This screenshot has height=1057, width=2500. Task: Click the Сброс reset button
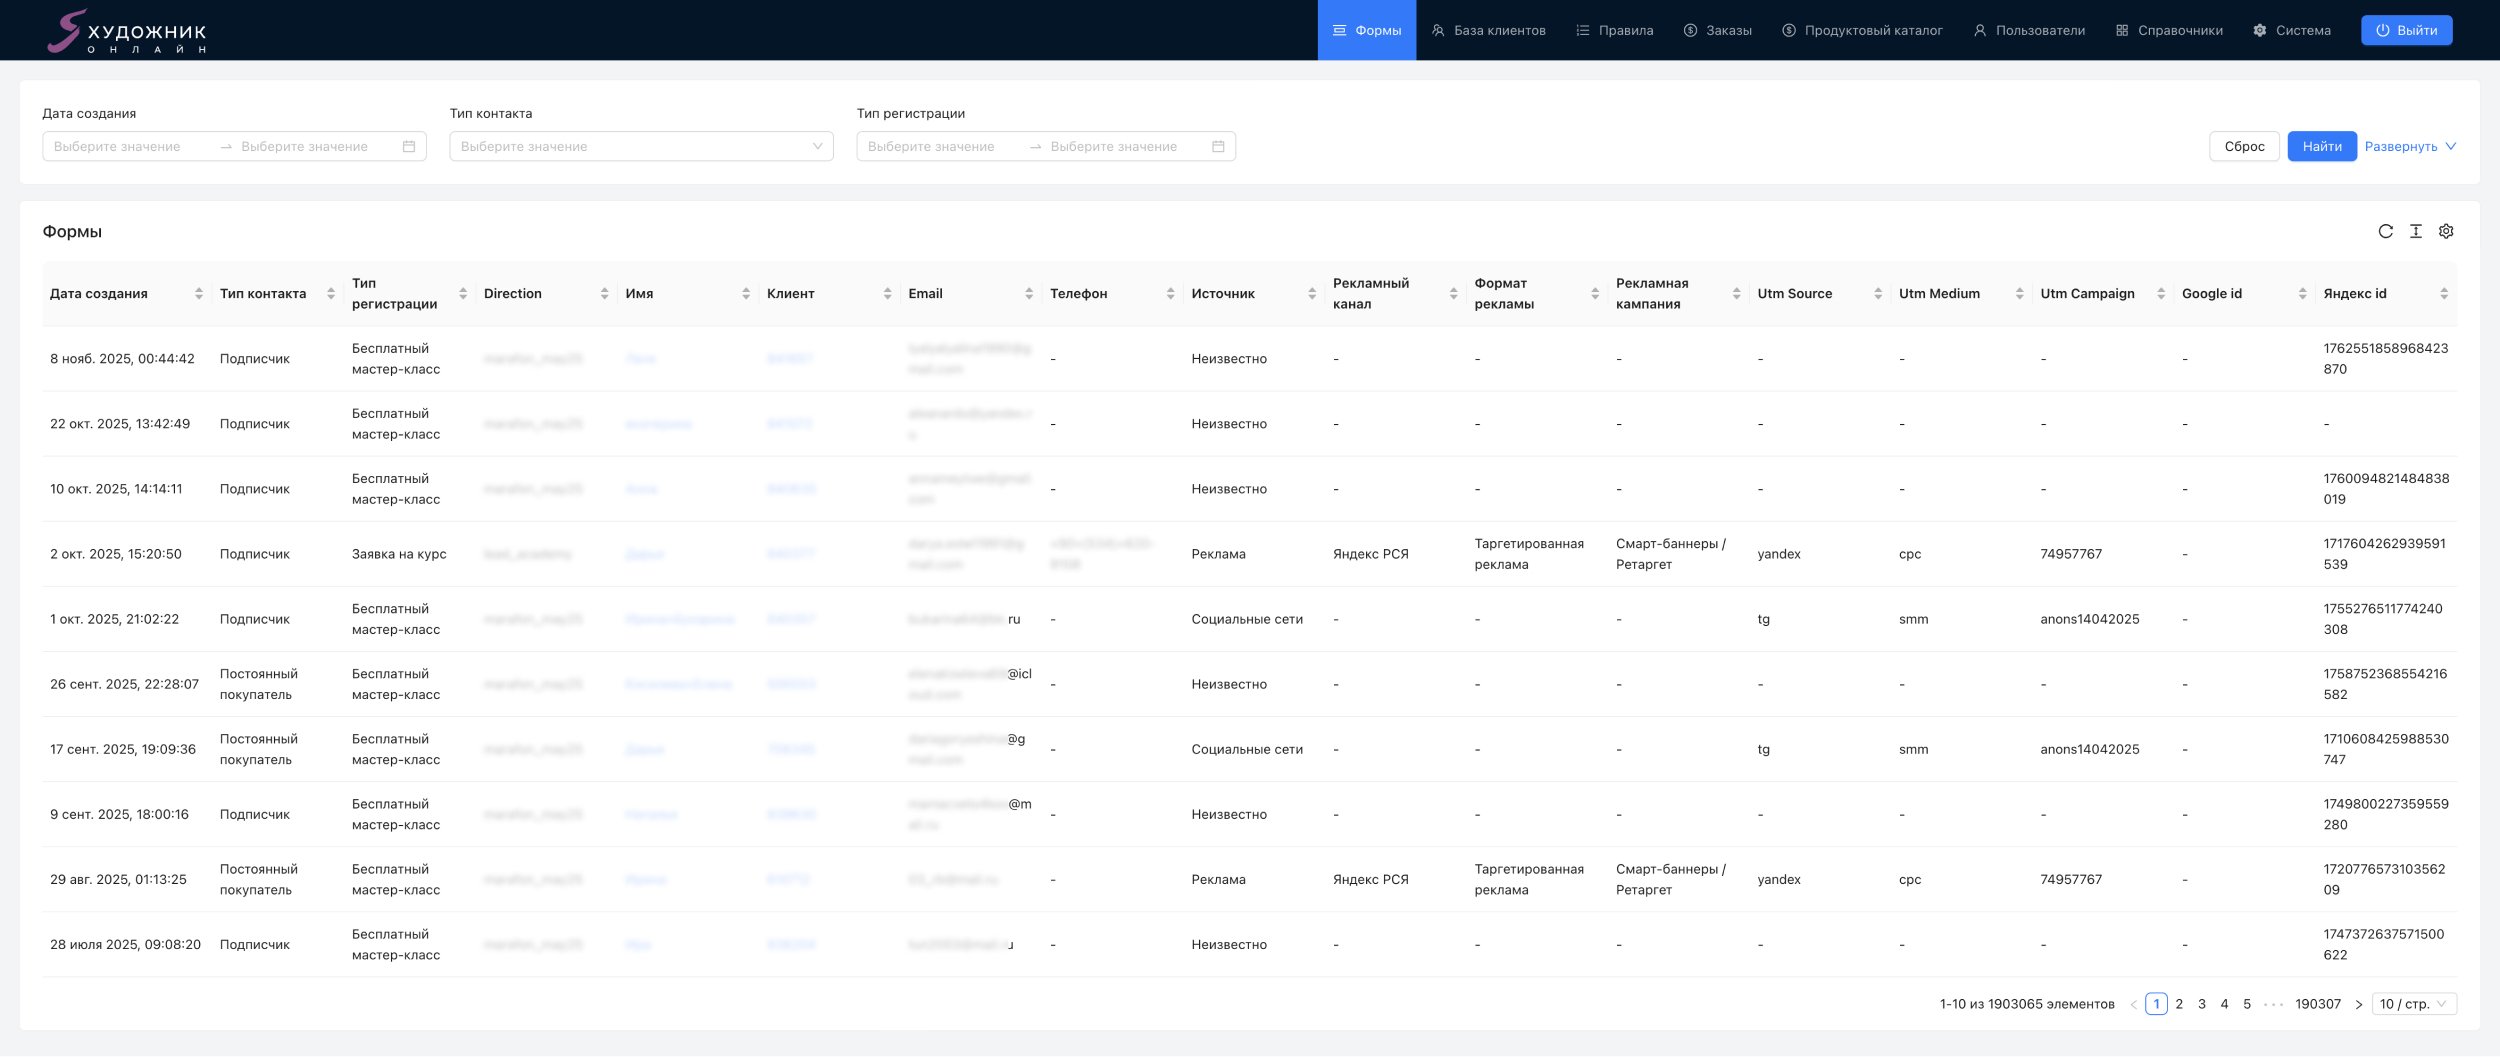pyautogui.click(x=2244, y=147)
